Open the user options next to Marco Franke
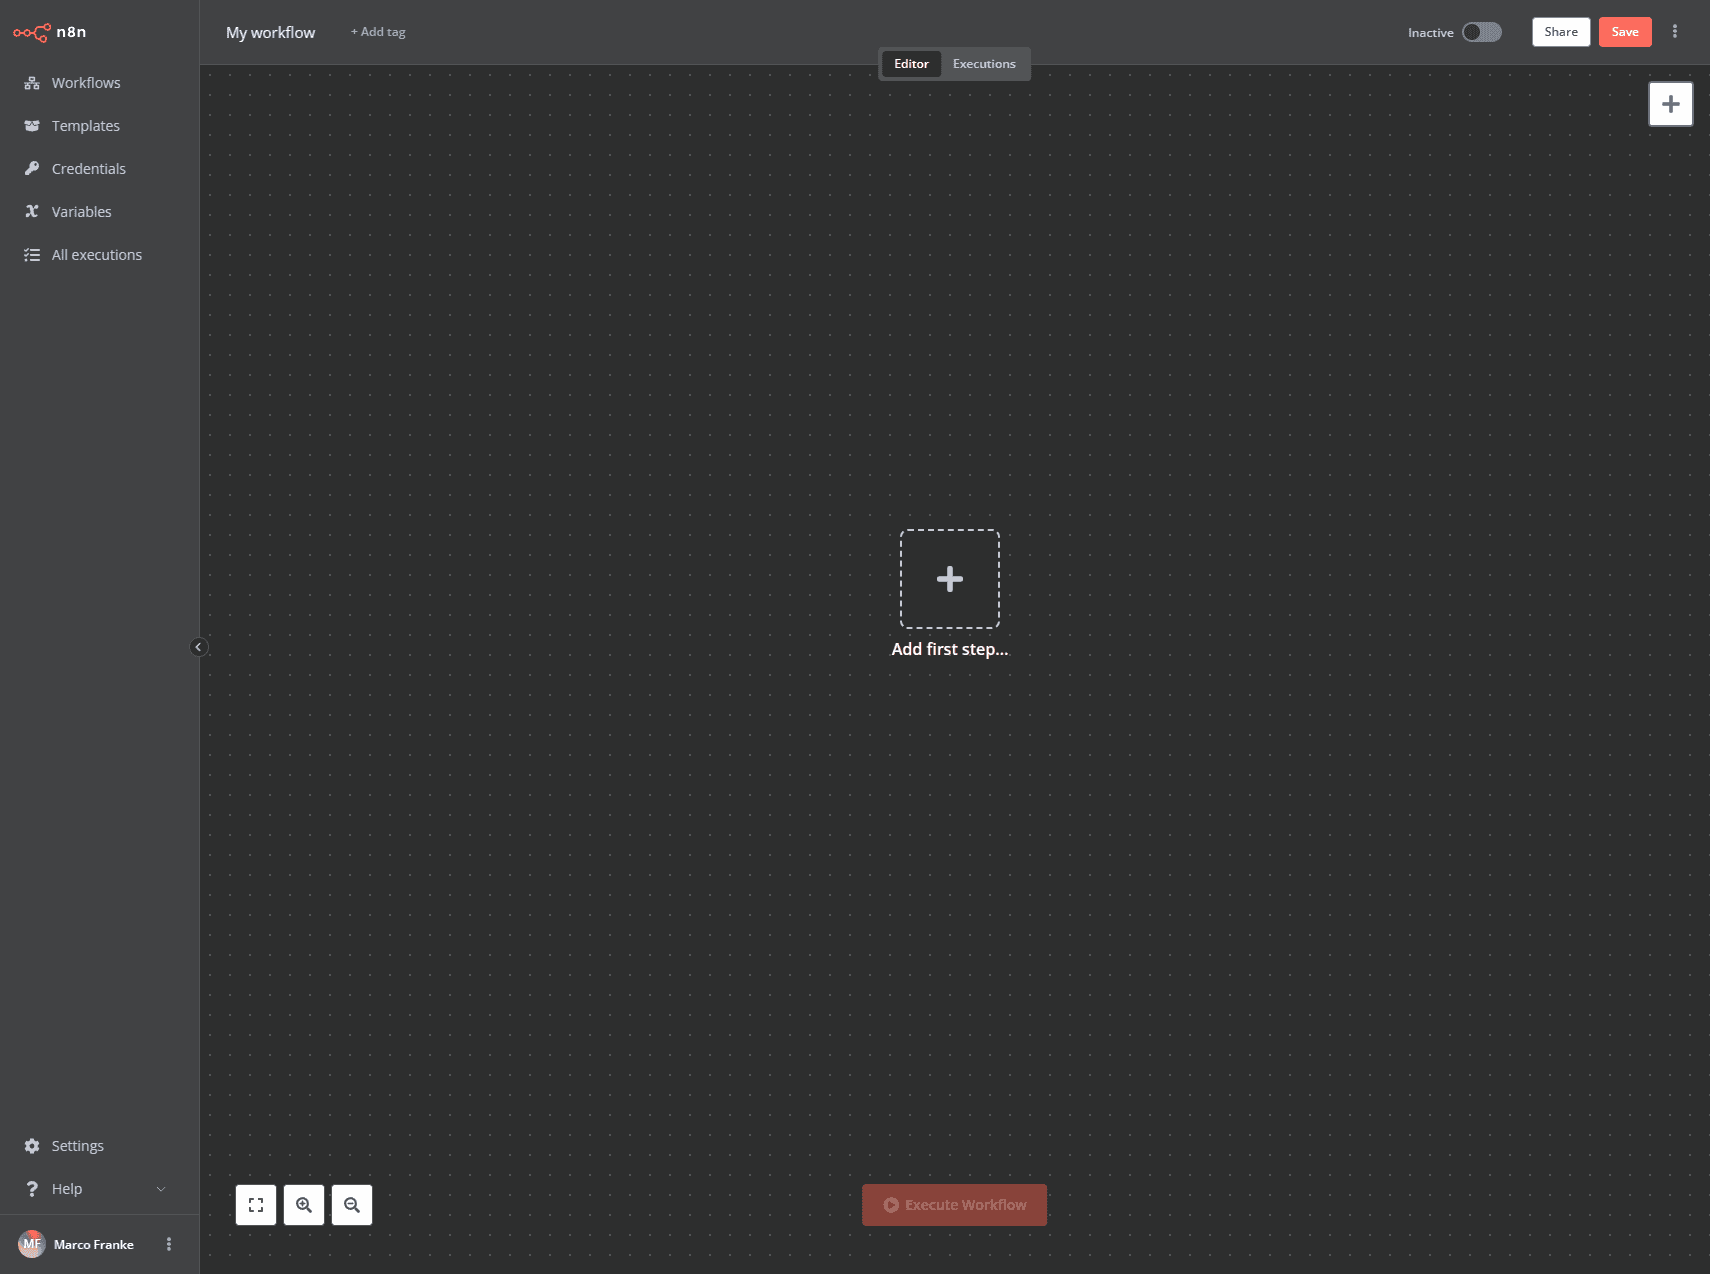 [168, 1243]
